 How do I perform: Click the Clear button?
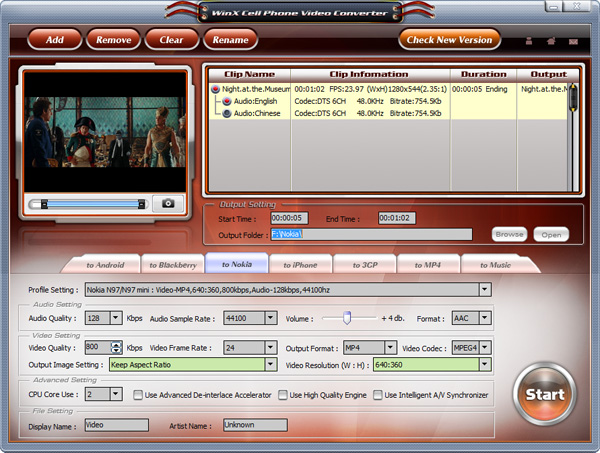[171, 40]
